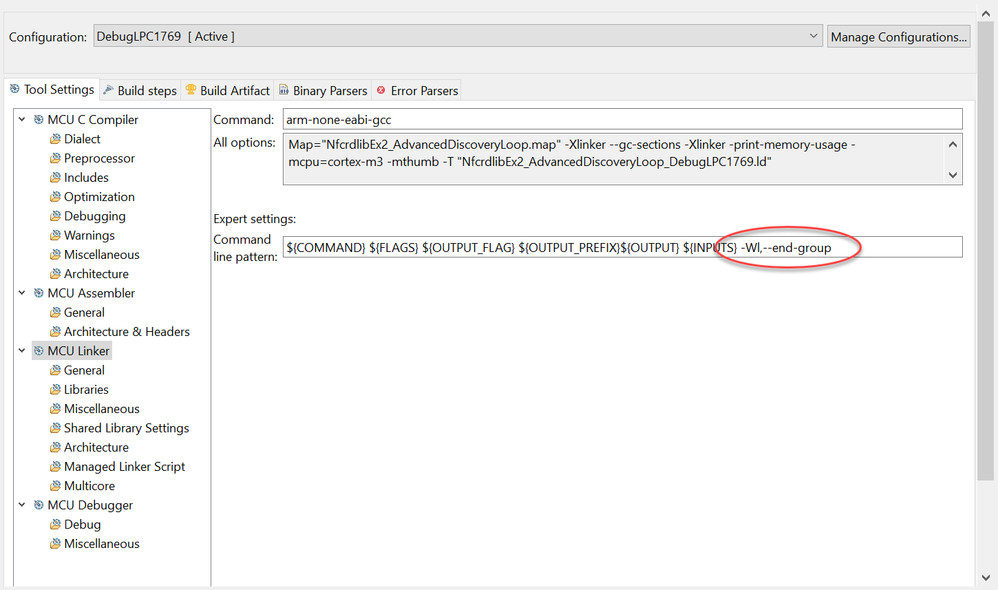
Task: Select Shared Library Settings item
Action: click(x=127, y=428)
